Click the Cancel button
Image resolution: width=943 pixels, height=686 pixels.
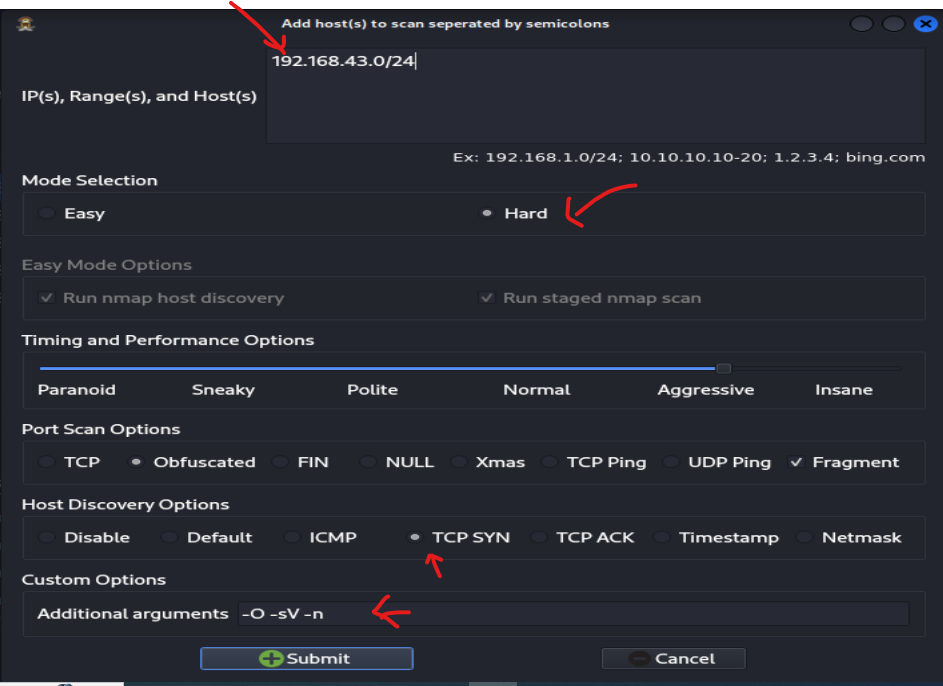pos(673,659)
